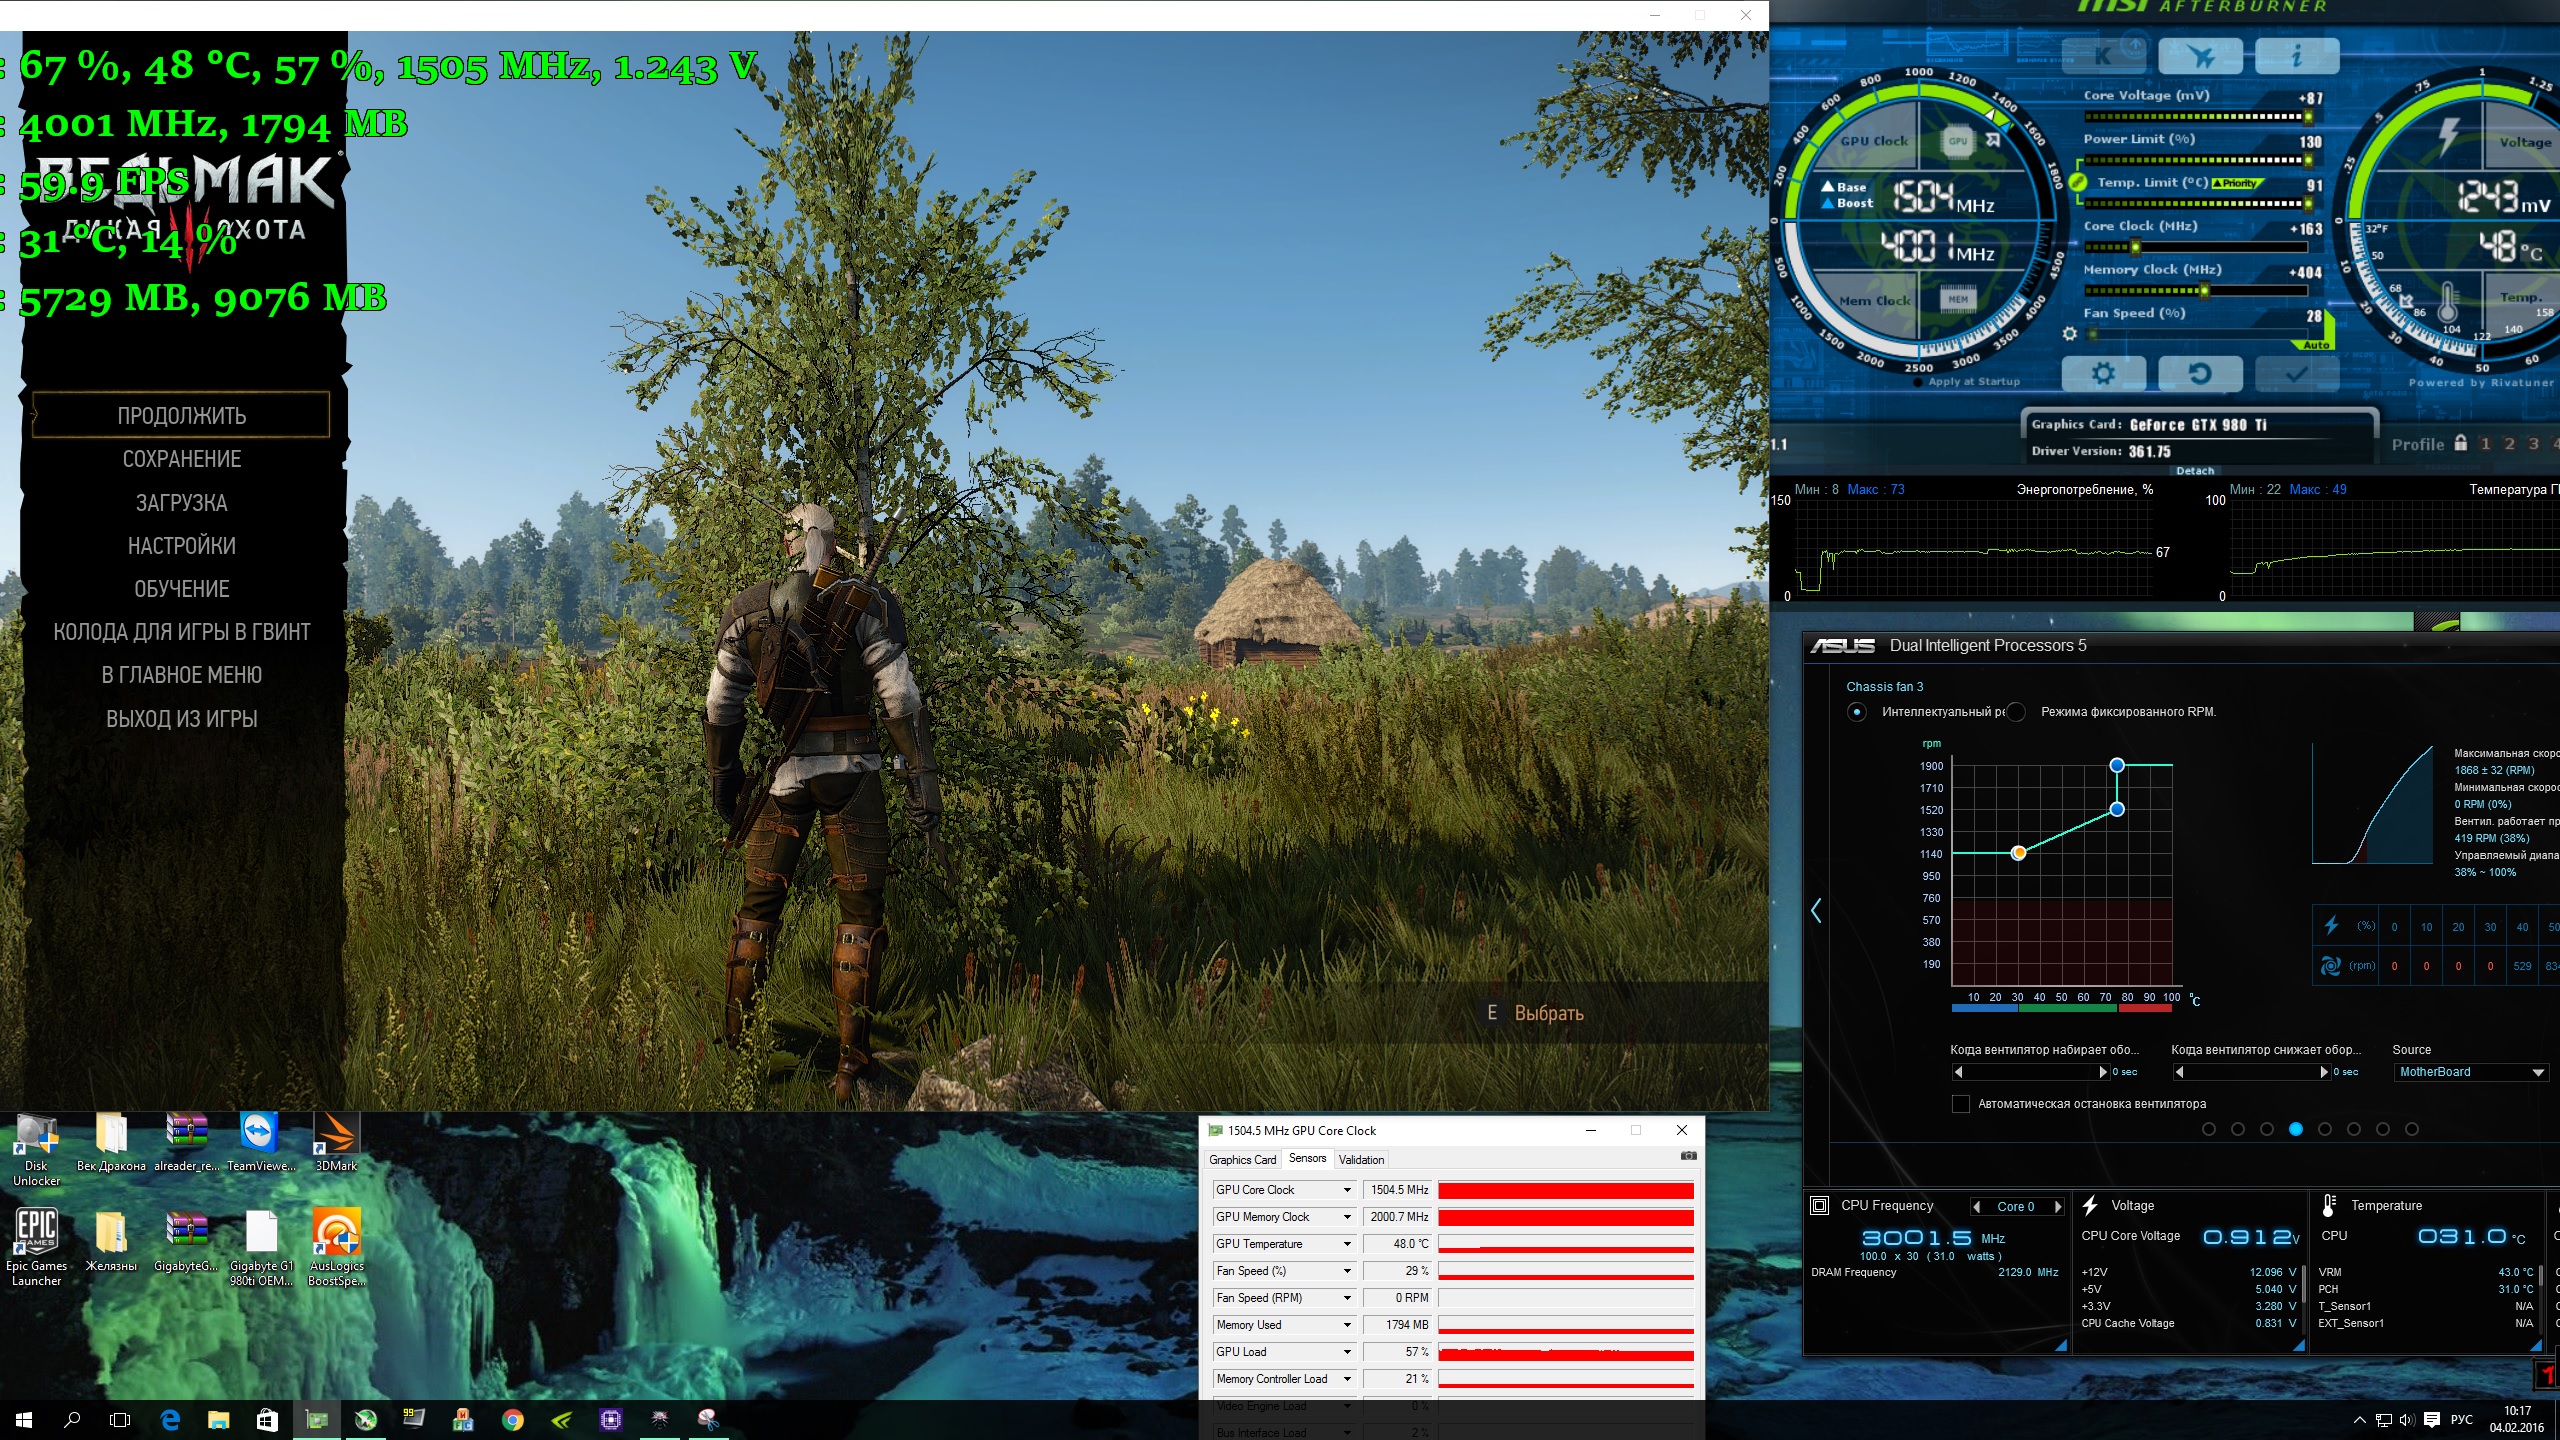Click the Kombustor 'K' button
The height and width of the screenshot is (1440, 2560).
pos(2103,57)
